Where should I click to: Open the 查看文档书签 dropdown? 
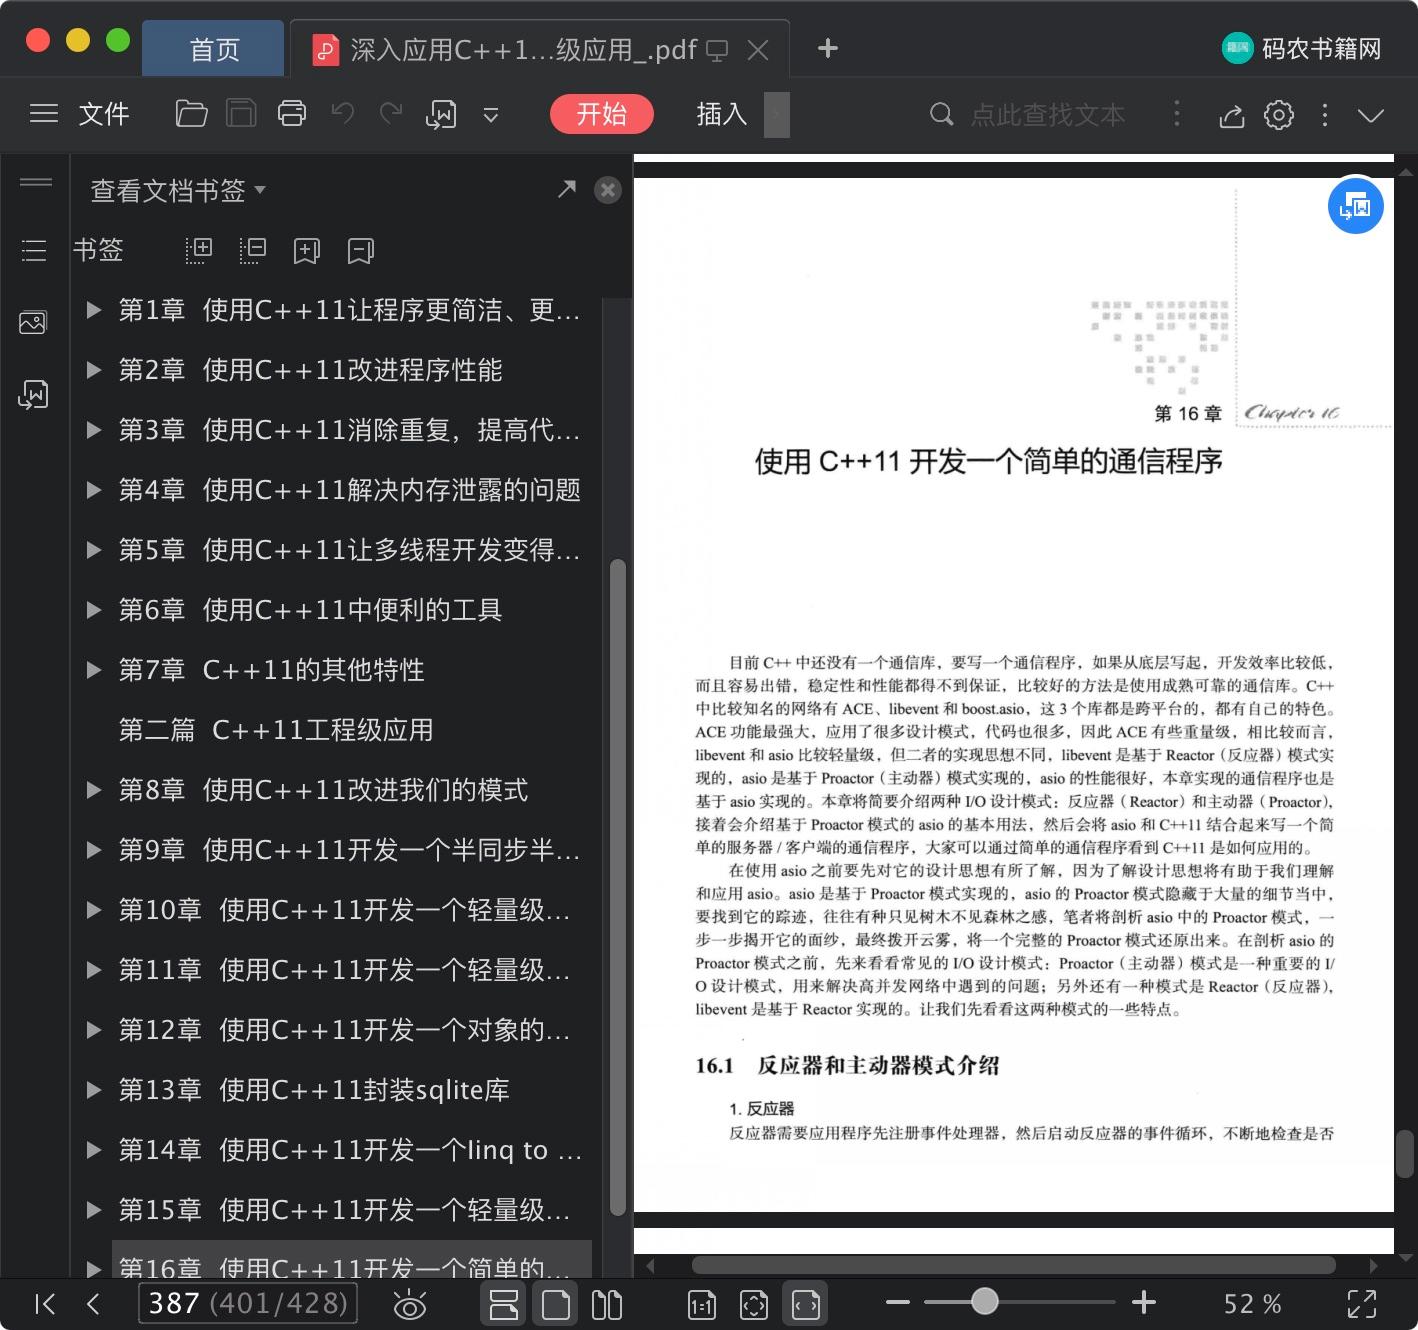178,190
